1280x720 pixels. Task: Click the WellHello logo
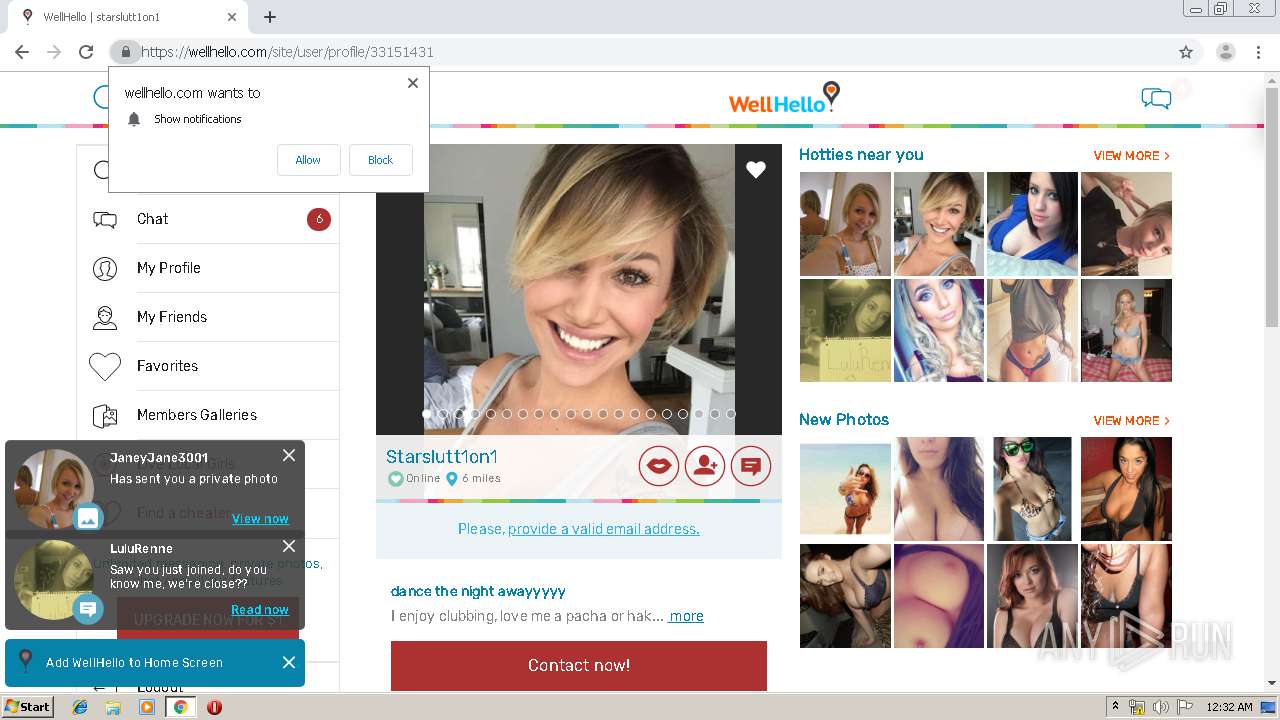(x=784, y=98)
